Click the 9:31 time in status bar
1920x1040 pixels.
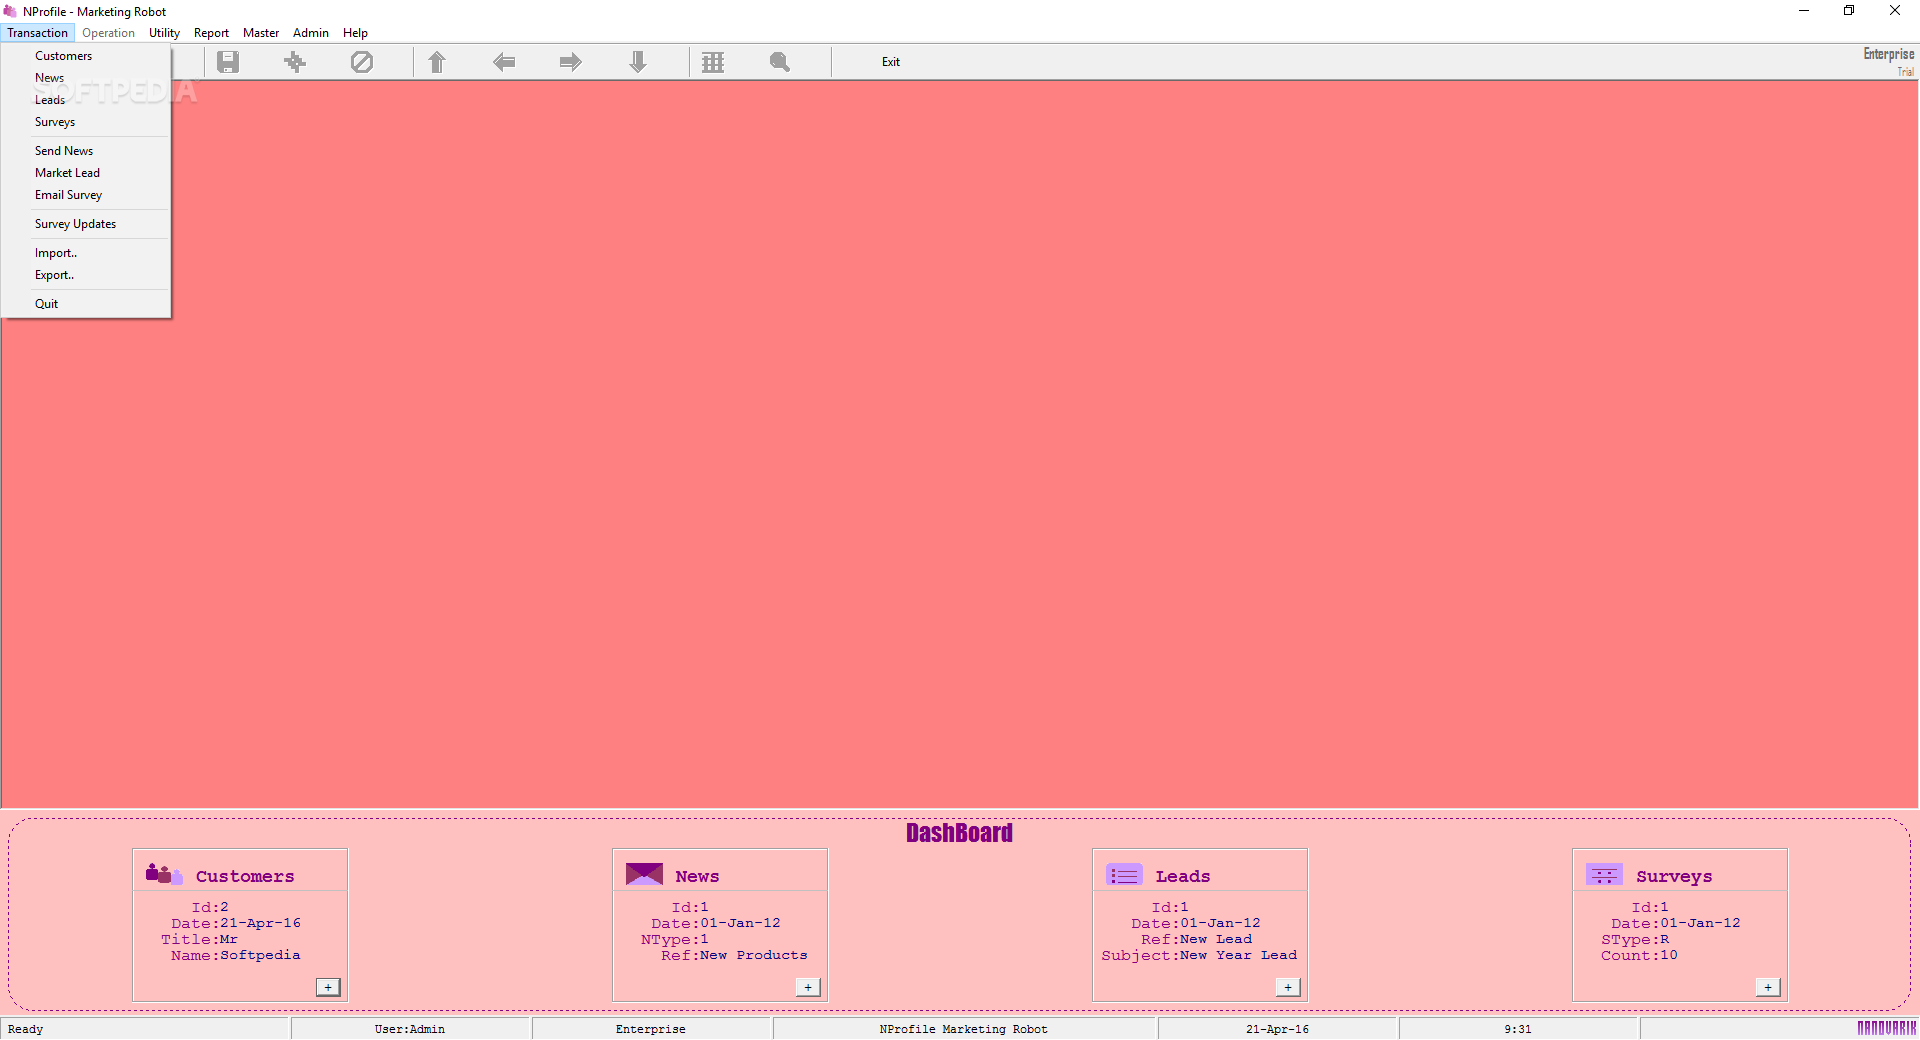(1518, 1029)
